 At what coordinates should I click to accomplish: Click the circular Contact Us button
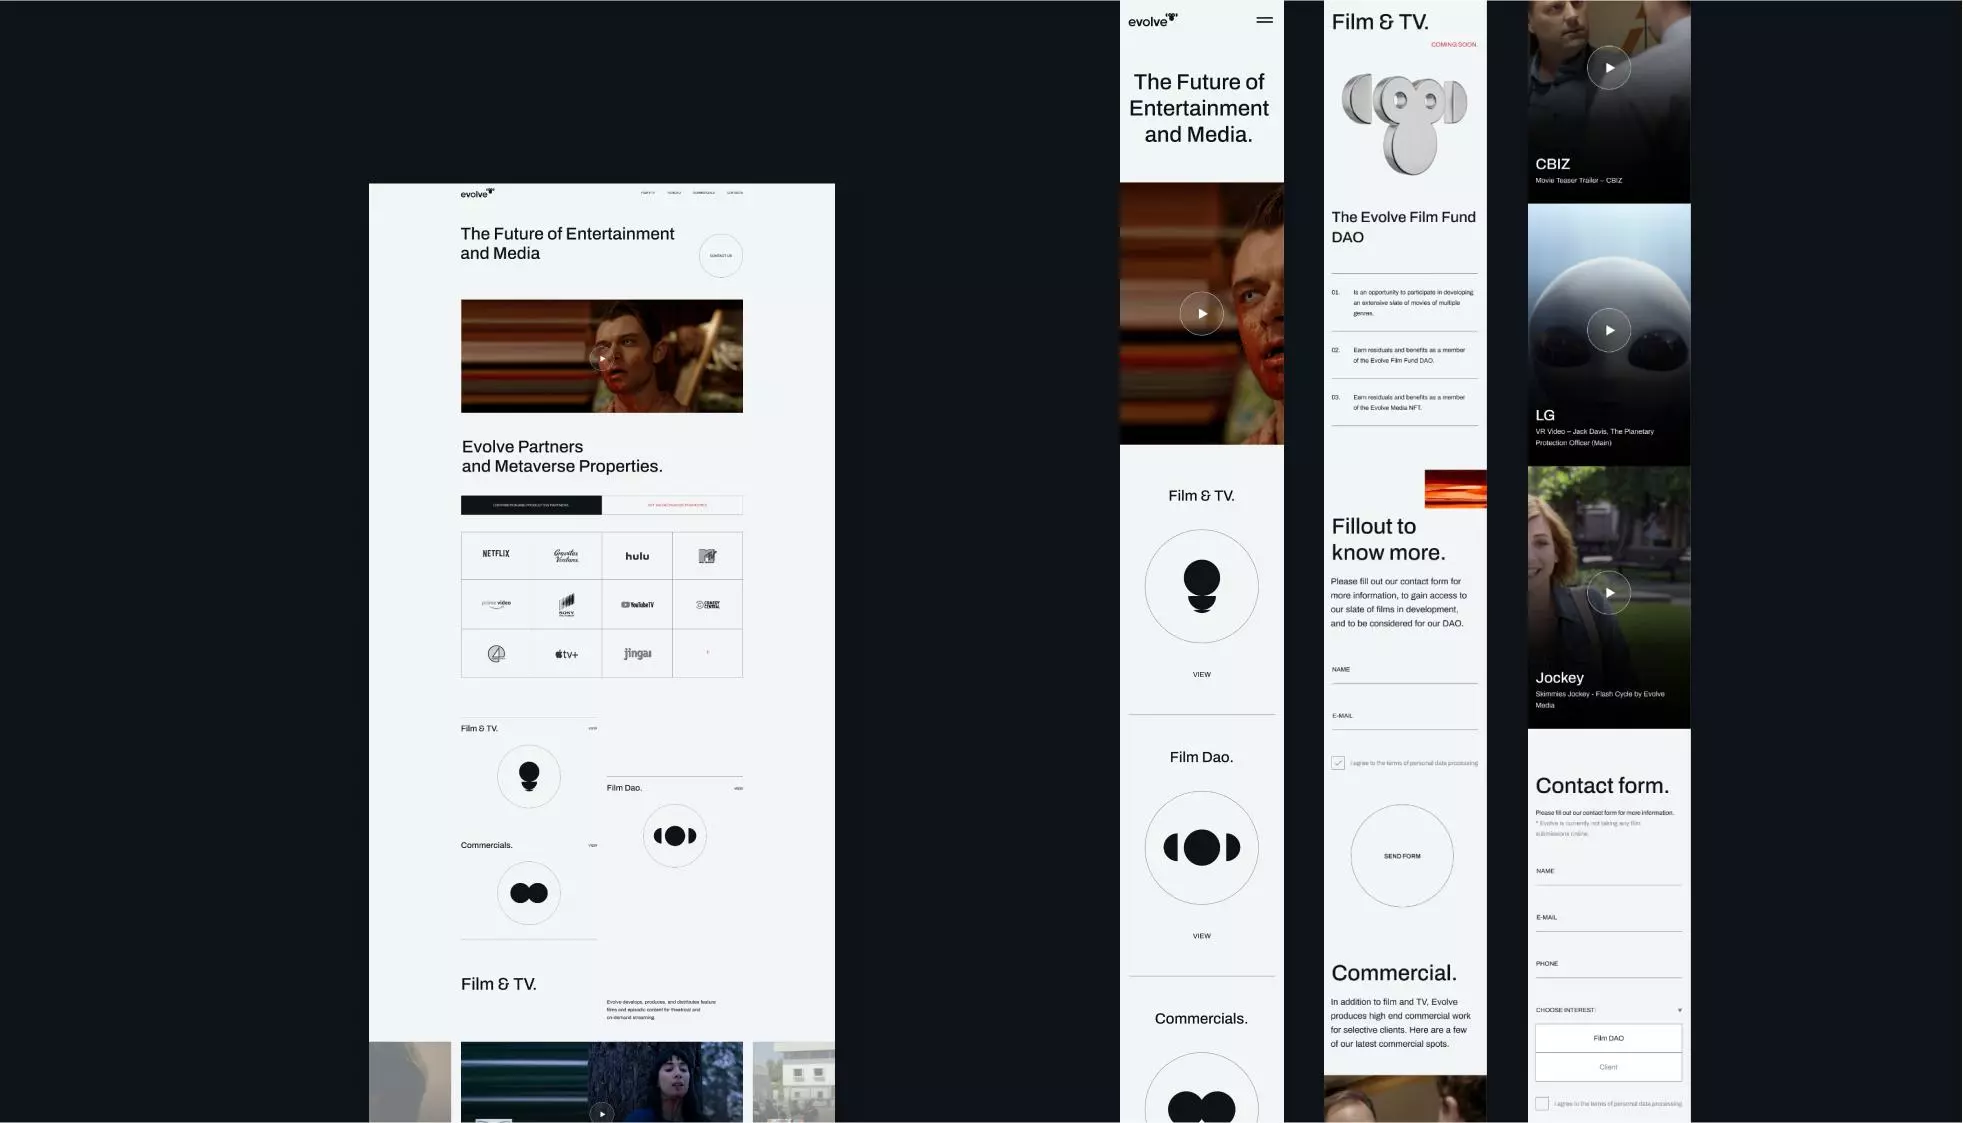tap(720, 256)
